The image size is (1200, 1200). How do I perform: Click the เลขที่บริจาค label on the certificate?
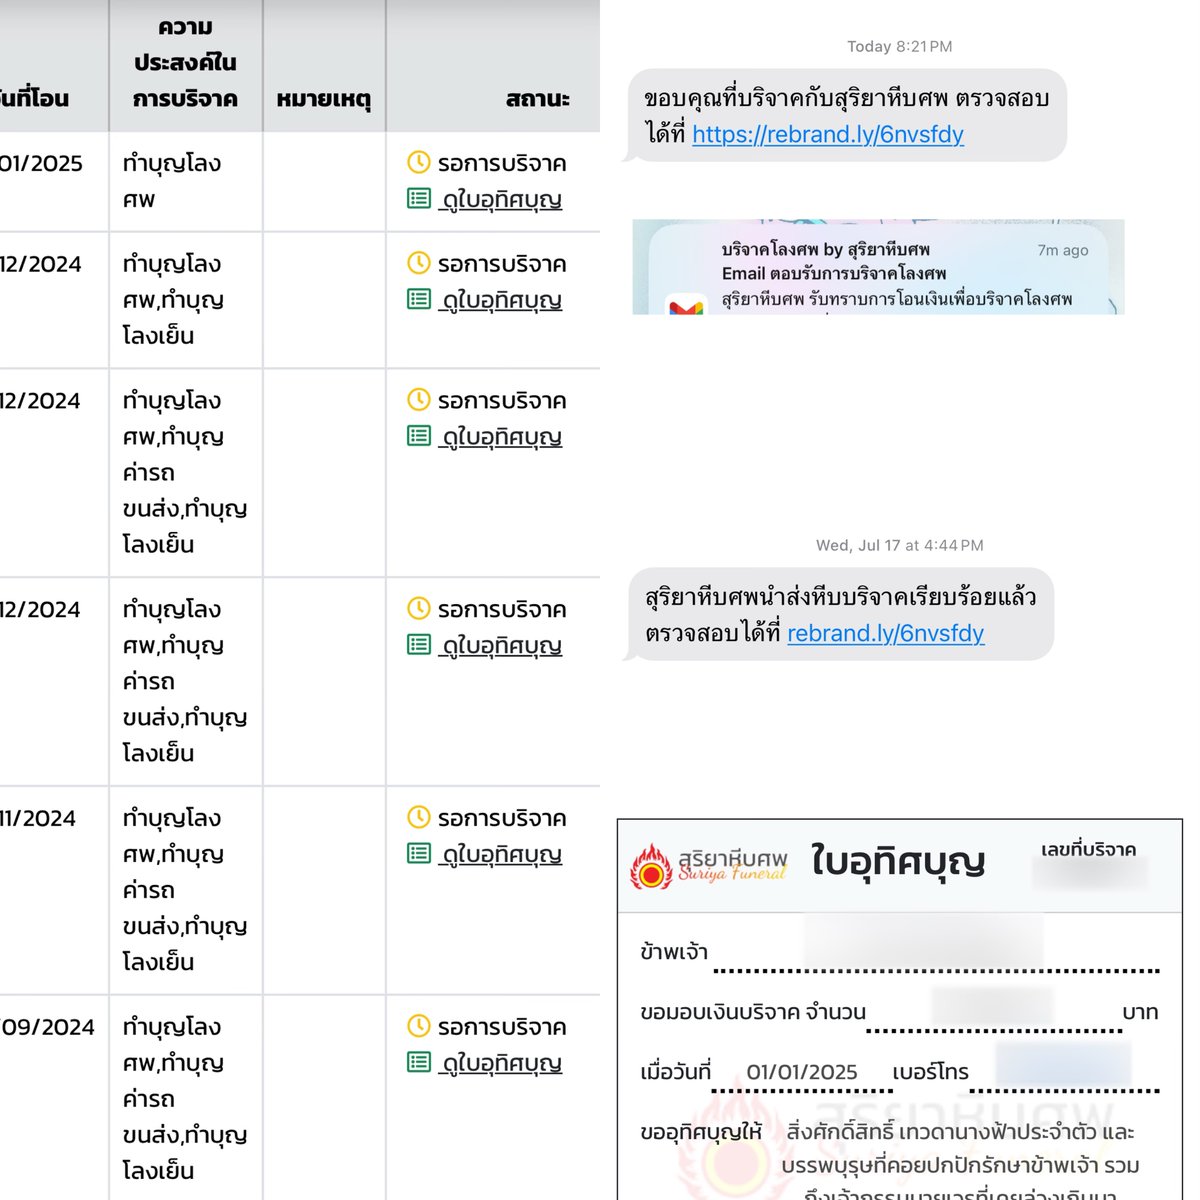(1088, 850)
